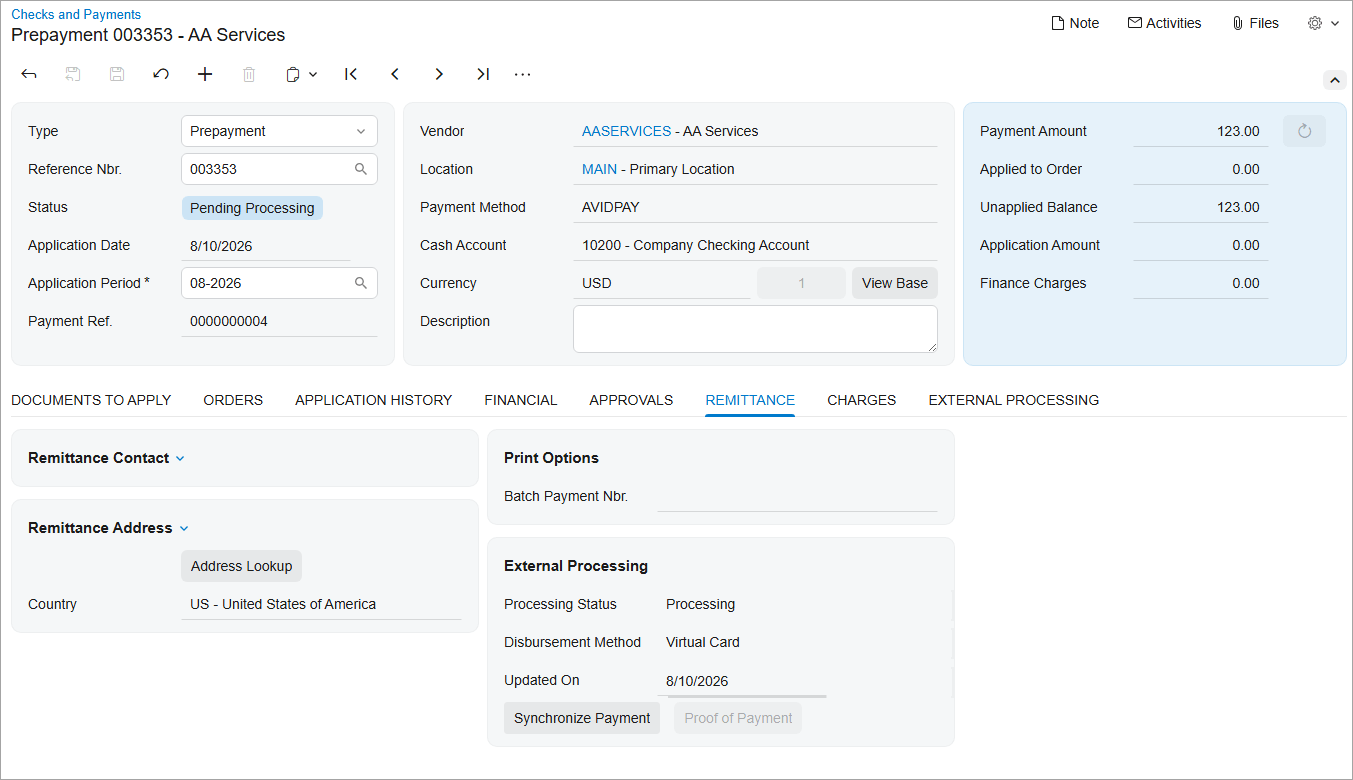Expand the Remittance Address section
The image size is (1353, 780).
pyautogui.click(x=184, y=528)
